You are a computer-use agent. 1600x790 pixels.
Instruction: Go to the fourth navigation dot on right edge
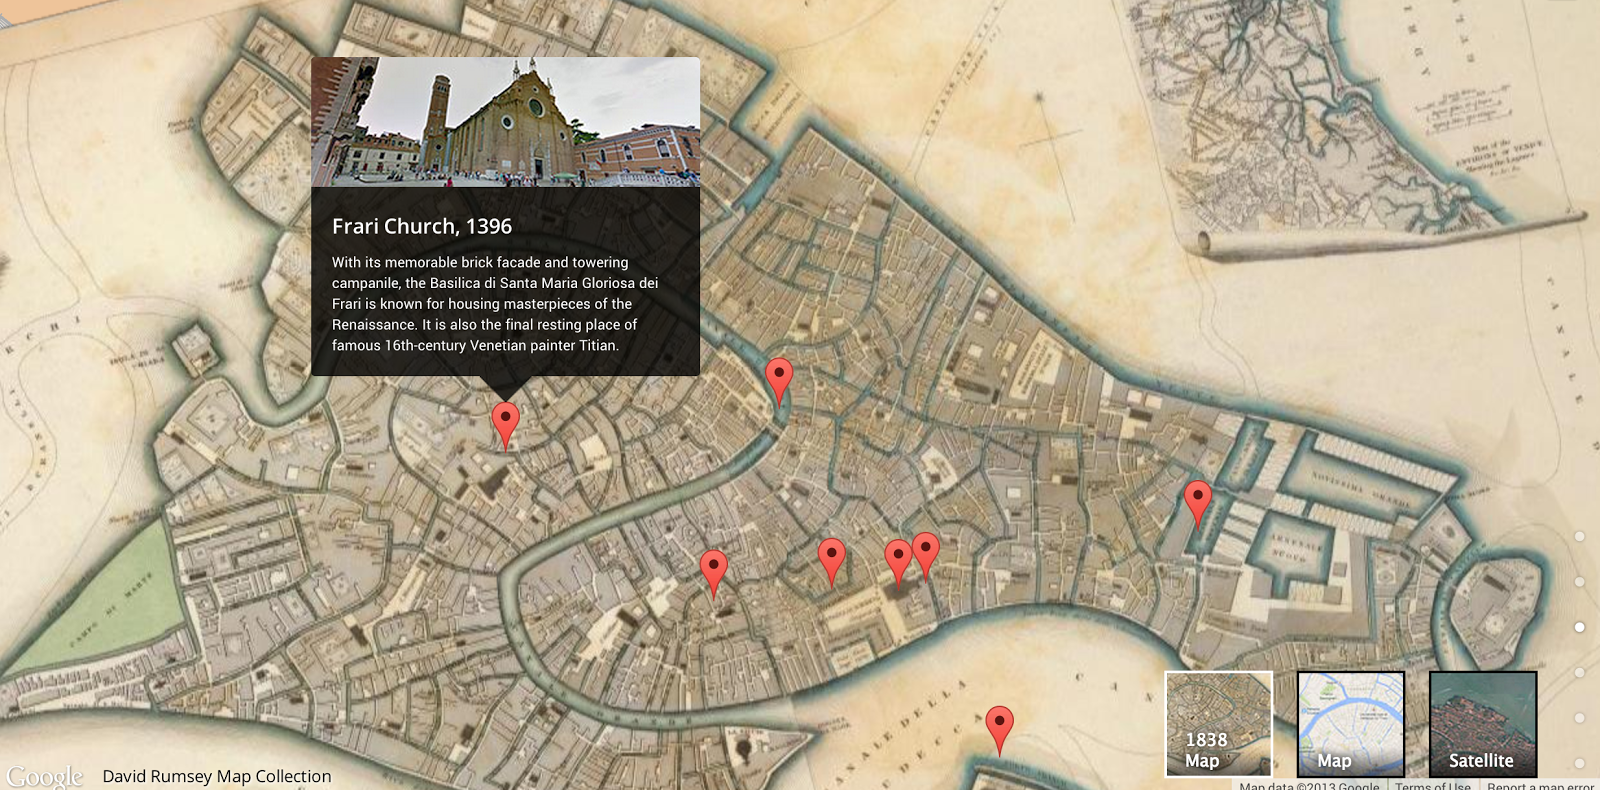(1580, 672)
